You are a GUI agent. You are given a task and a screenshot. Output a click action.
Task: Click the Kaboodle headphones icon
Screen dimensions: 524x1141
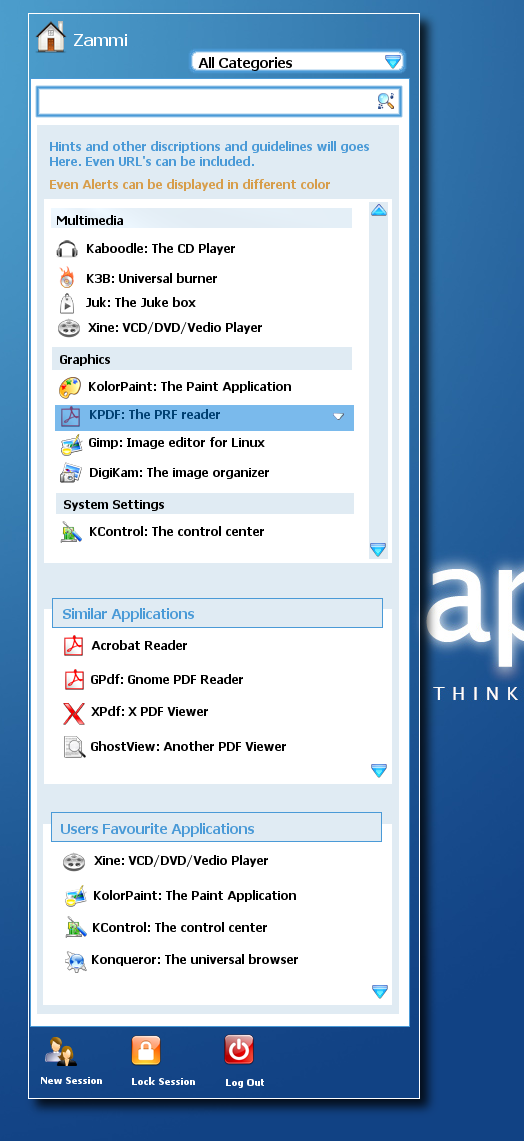pyautogui.click(x=67, y=249)
